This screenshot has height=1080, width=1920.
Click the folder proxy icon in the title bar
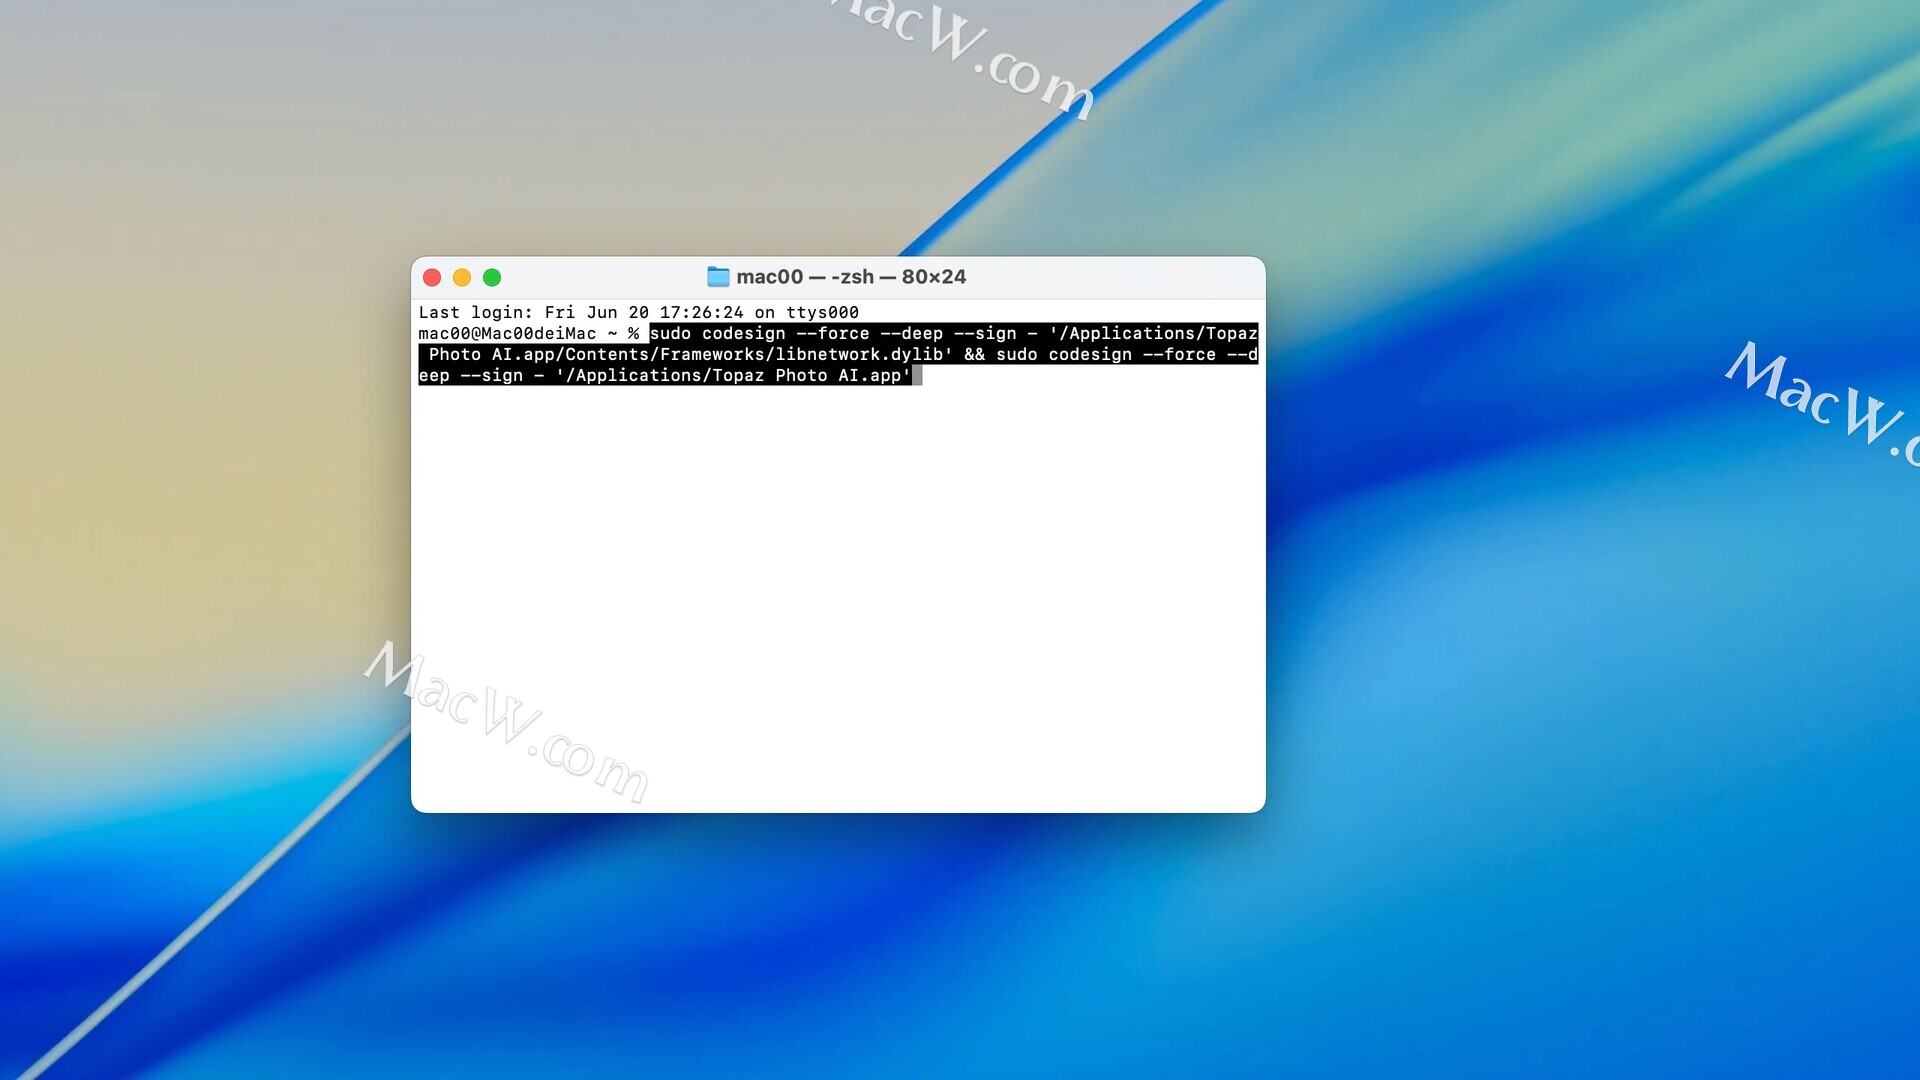(718, 277)
